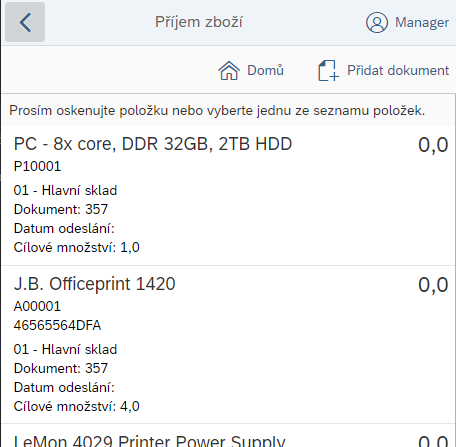Click the Domů house icon
The width and height of the screenshot is (456, 447).
click(229, 71)
